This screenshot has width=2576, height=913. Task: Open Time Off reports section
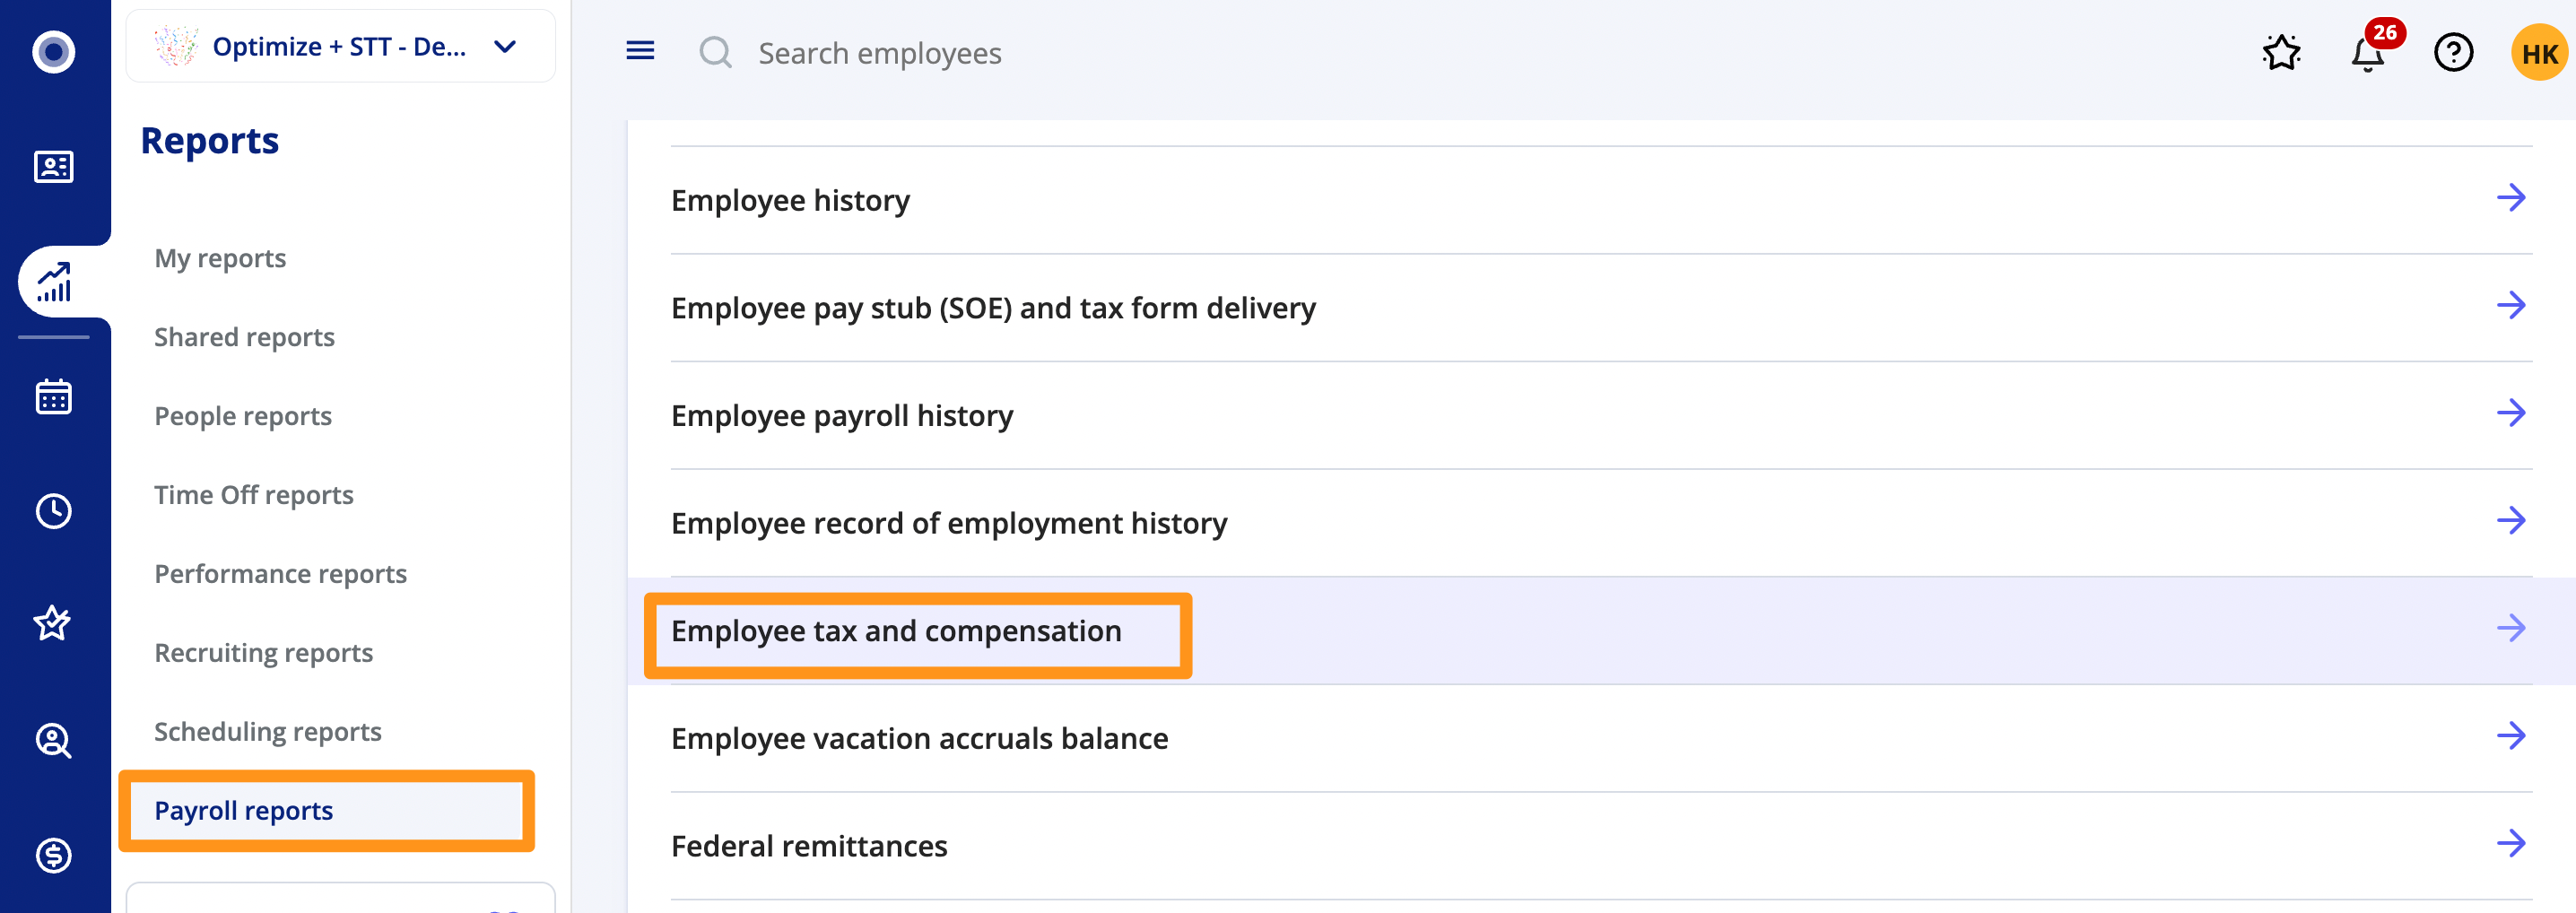(254, 495)
